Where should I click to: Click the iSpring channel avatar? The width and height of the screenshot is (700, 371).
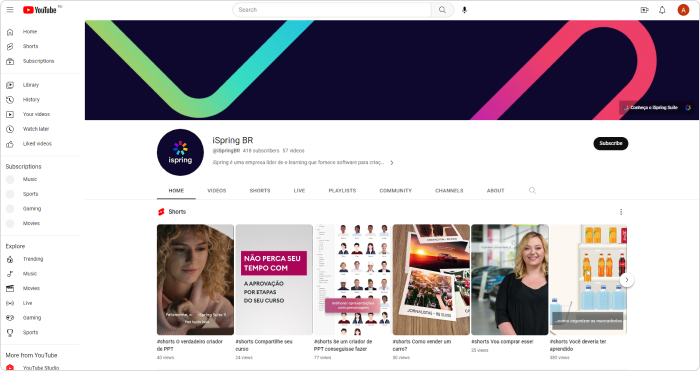180,152
